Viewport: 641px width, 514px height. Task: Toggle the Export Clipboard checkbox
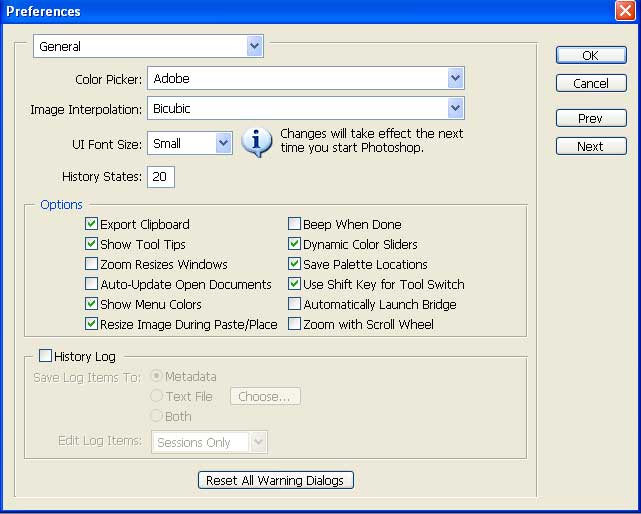click(91, 224)
